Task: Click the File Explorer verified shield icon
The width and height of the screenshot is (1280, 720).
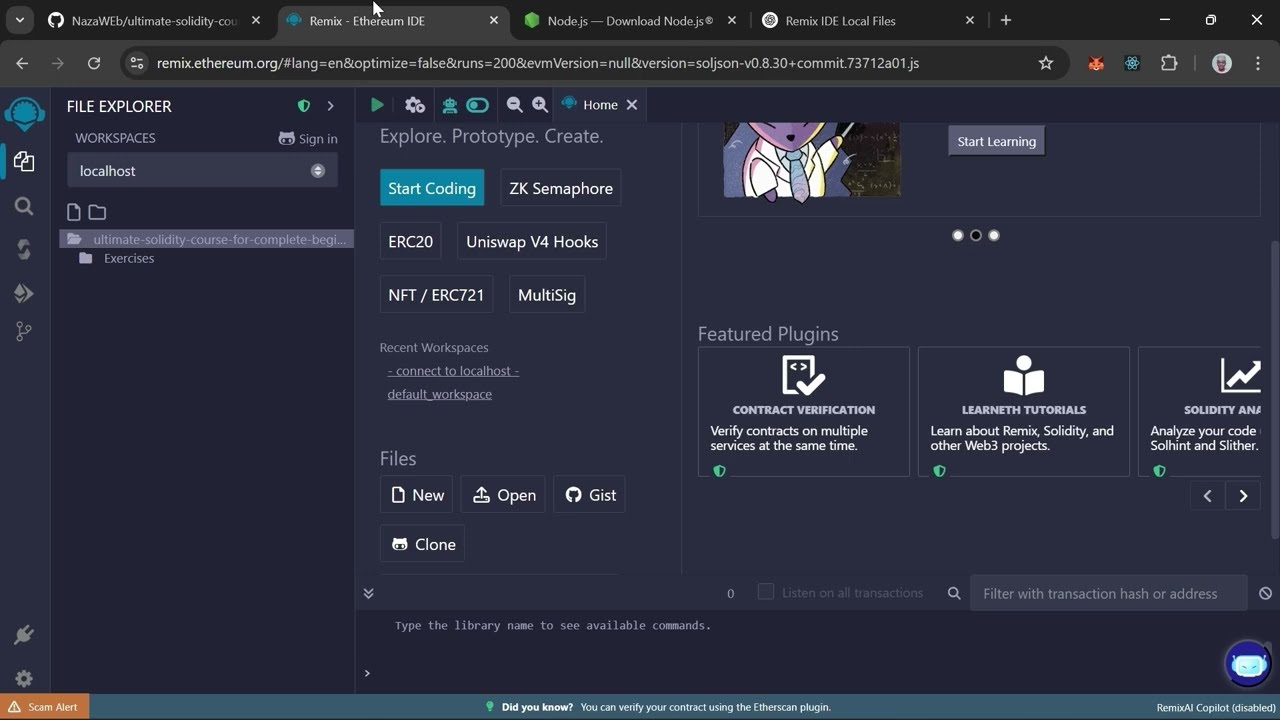Action: (304, 106)
